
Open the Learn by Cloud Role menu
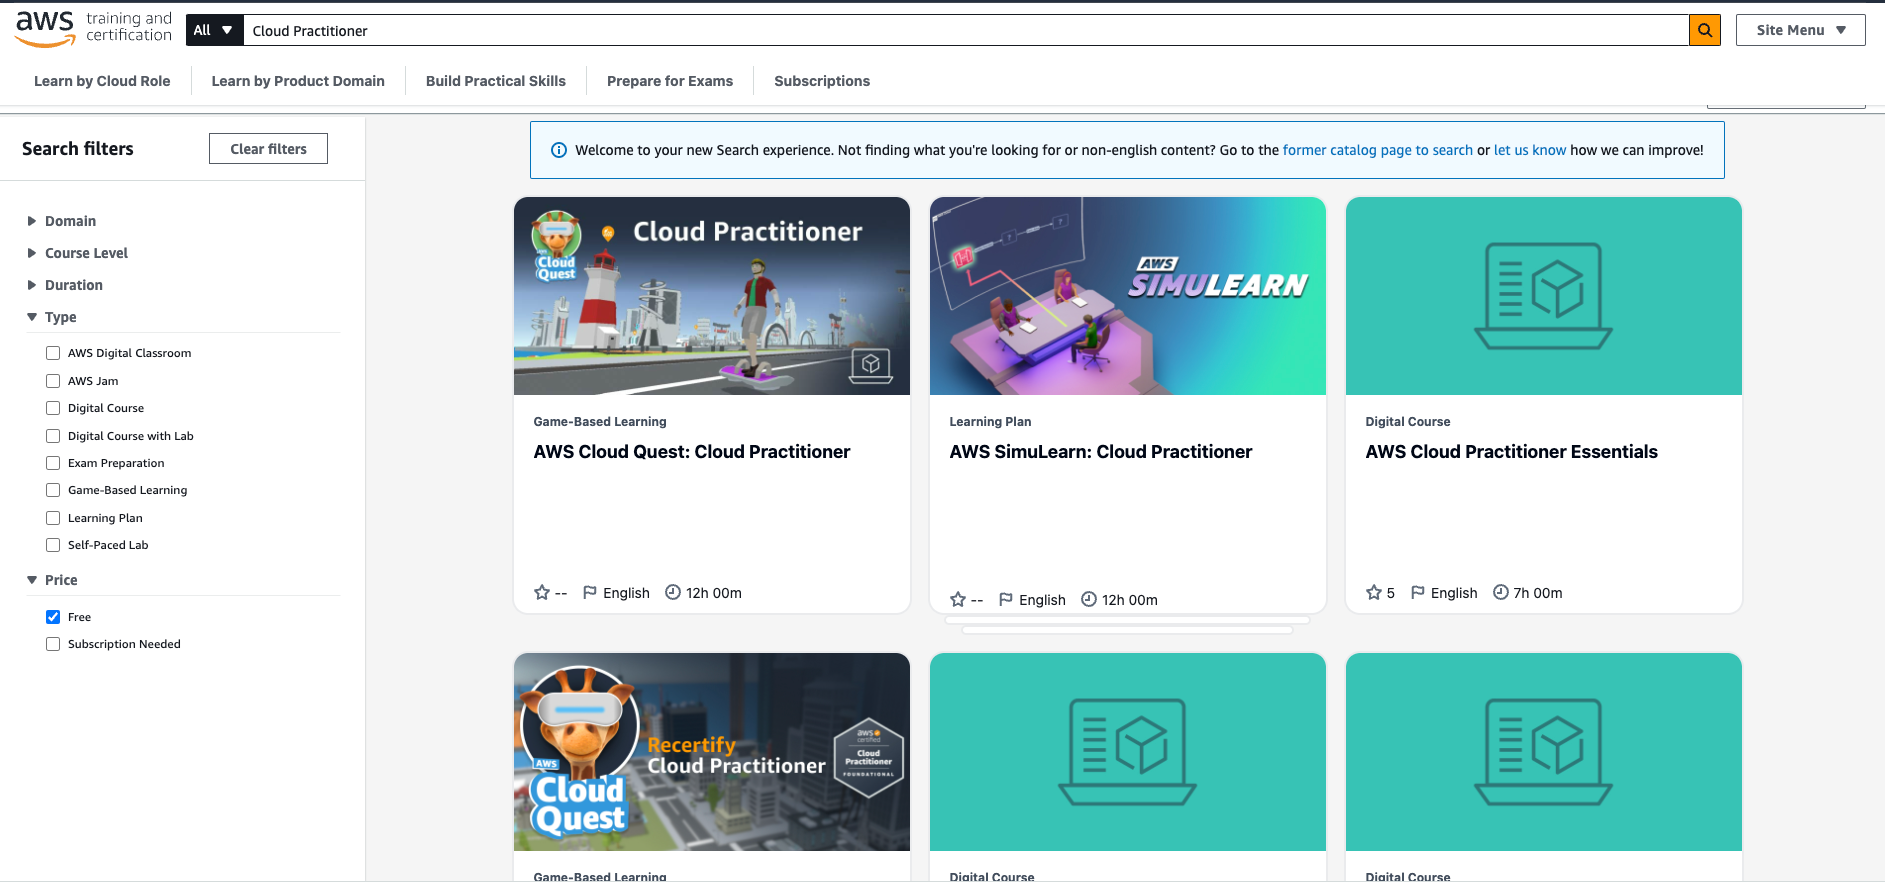(102, 81)
